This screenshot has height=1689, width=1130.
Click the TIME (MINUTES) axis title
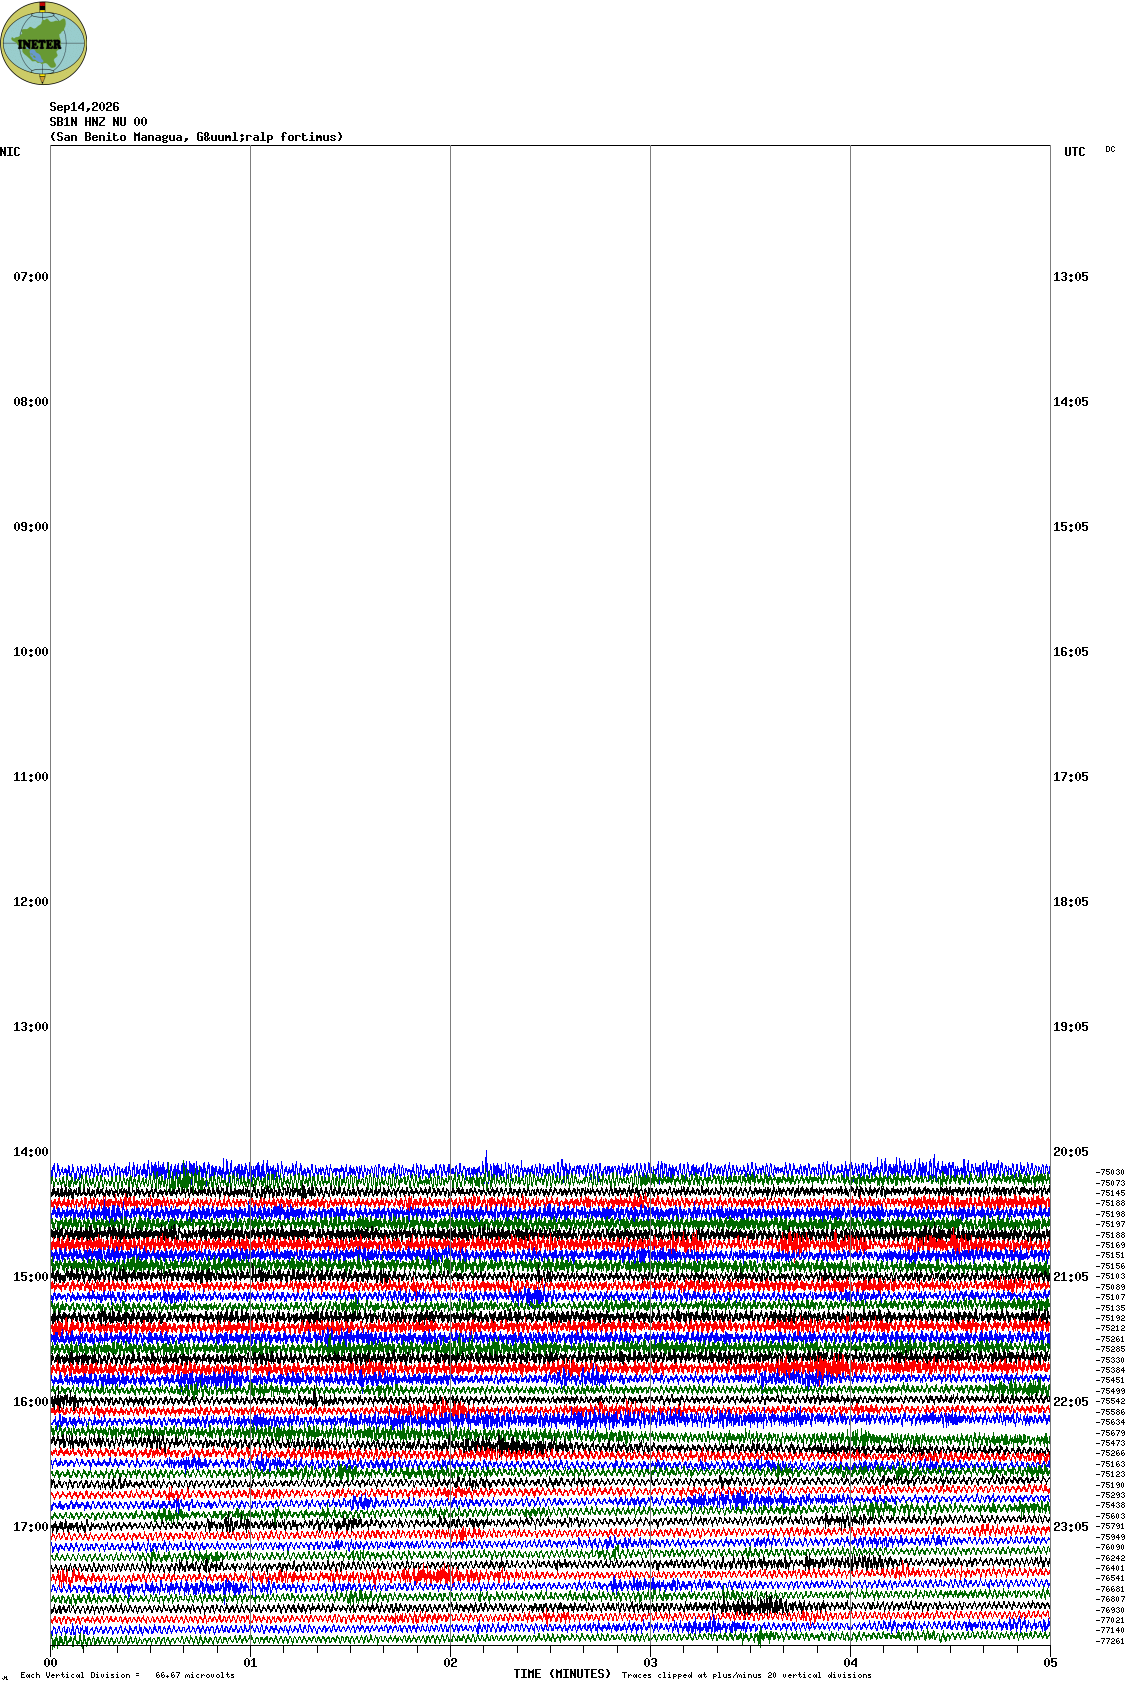coord(562,1674)
